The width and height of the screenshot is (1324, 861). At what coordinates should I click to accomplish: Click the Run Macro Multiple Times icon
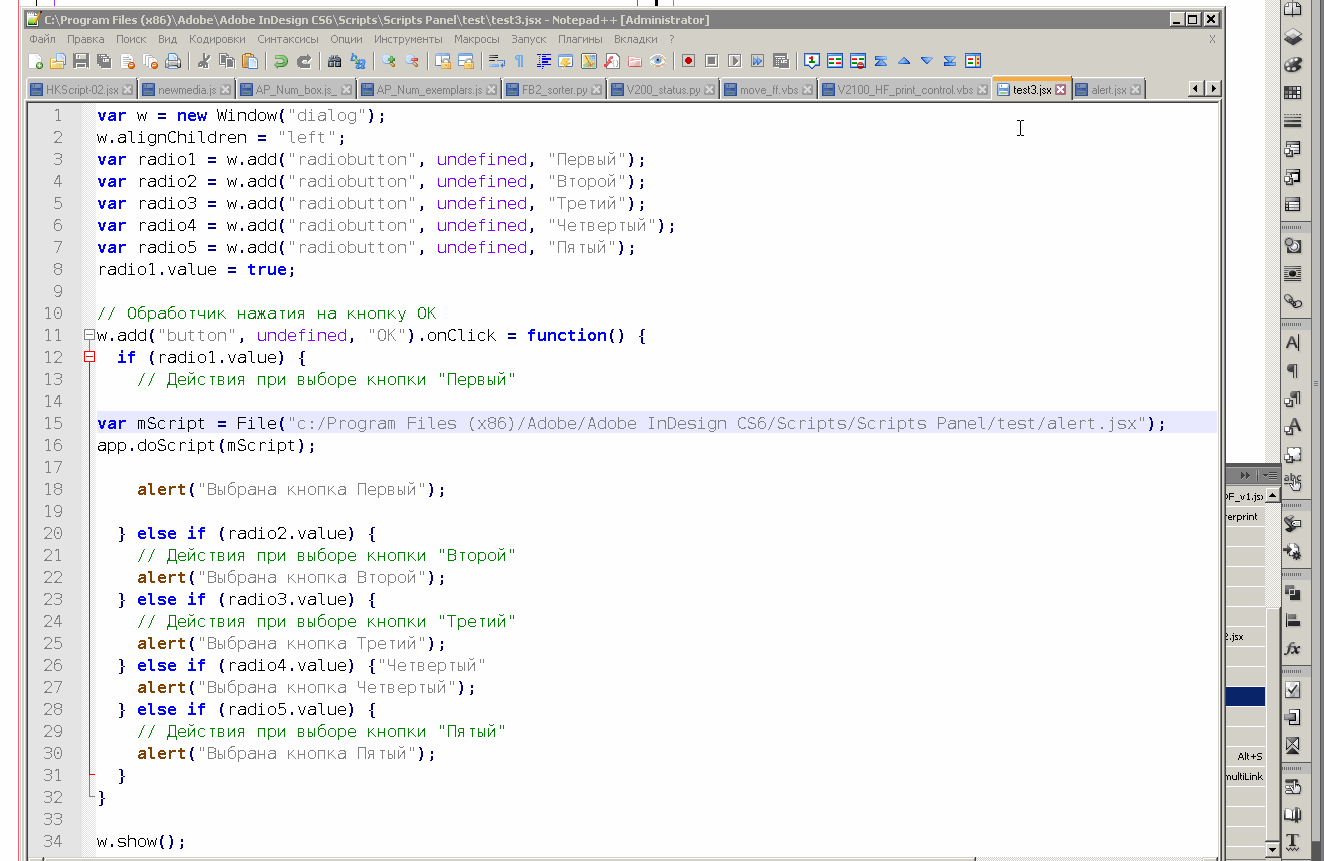pos(757,61)
